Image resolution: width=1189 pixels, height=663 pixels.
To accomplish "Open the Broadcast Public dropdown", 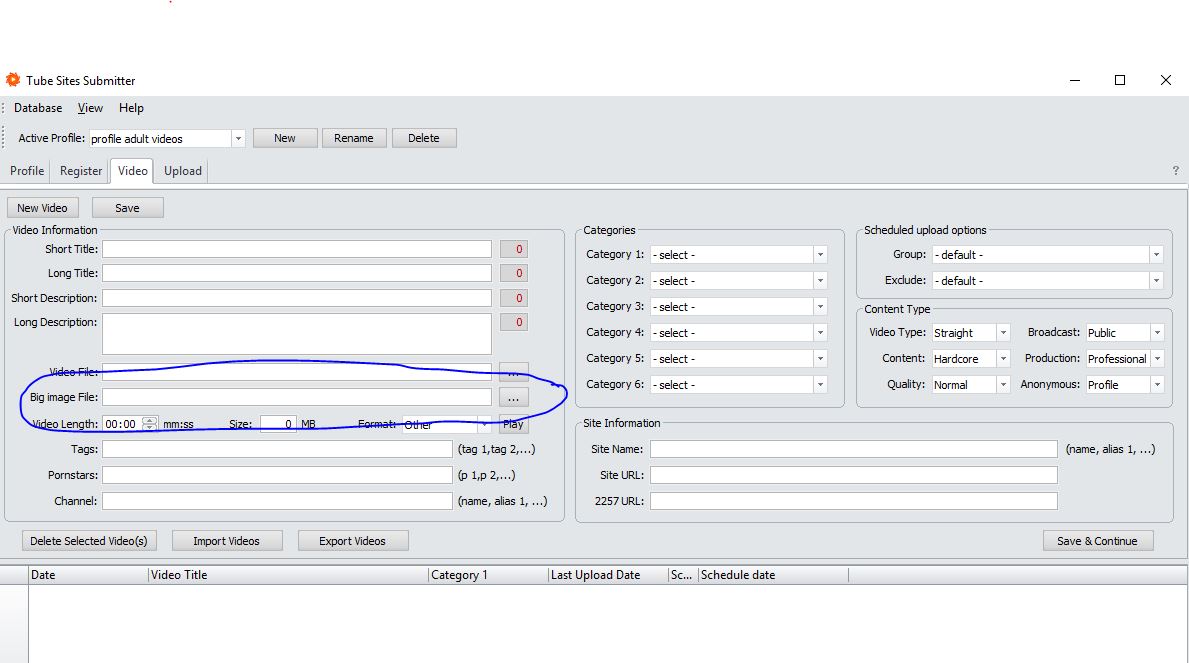I will [1157, 332].
